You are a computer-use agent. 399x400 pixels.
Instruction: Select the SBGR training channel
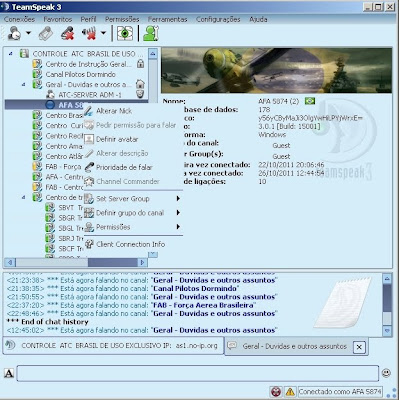pyautogui.click(x=70, y=218)
